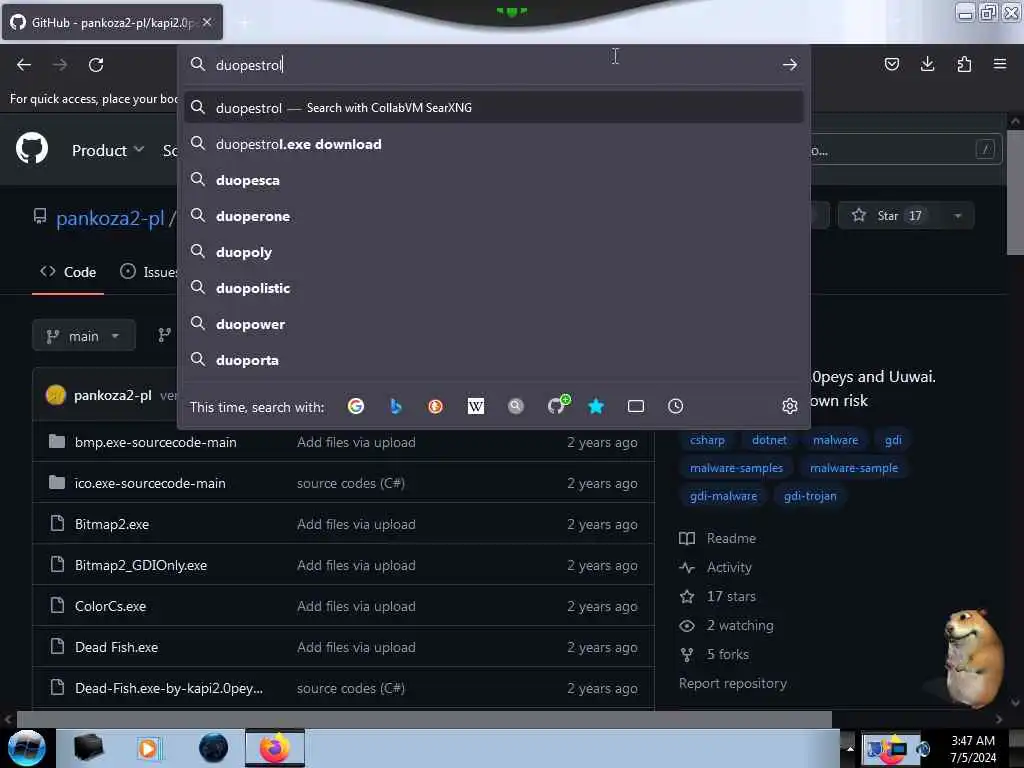Image resolution: width=1024 pixels, height=768 pixels.
Task: Add GitHub search engine icon
Action: tap(557, 405)
